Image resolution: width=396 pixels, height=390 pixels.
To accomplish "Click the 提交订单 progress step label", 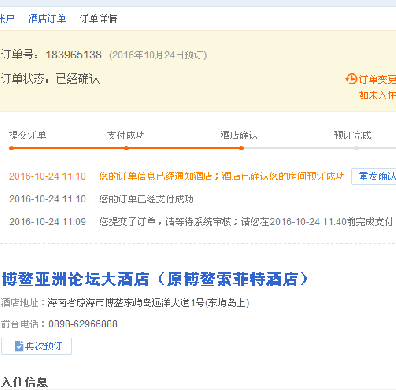I will (x=28, y=135).
